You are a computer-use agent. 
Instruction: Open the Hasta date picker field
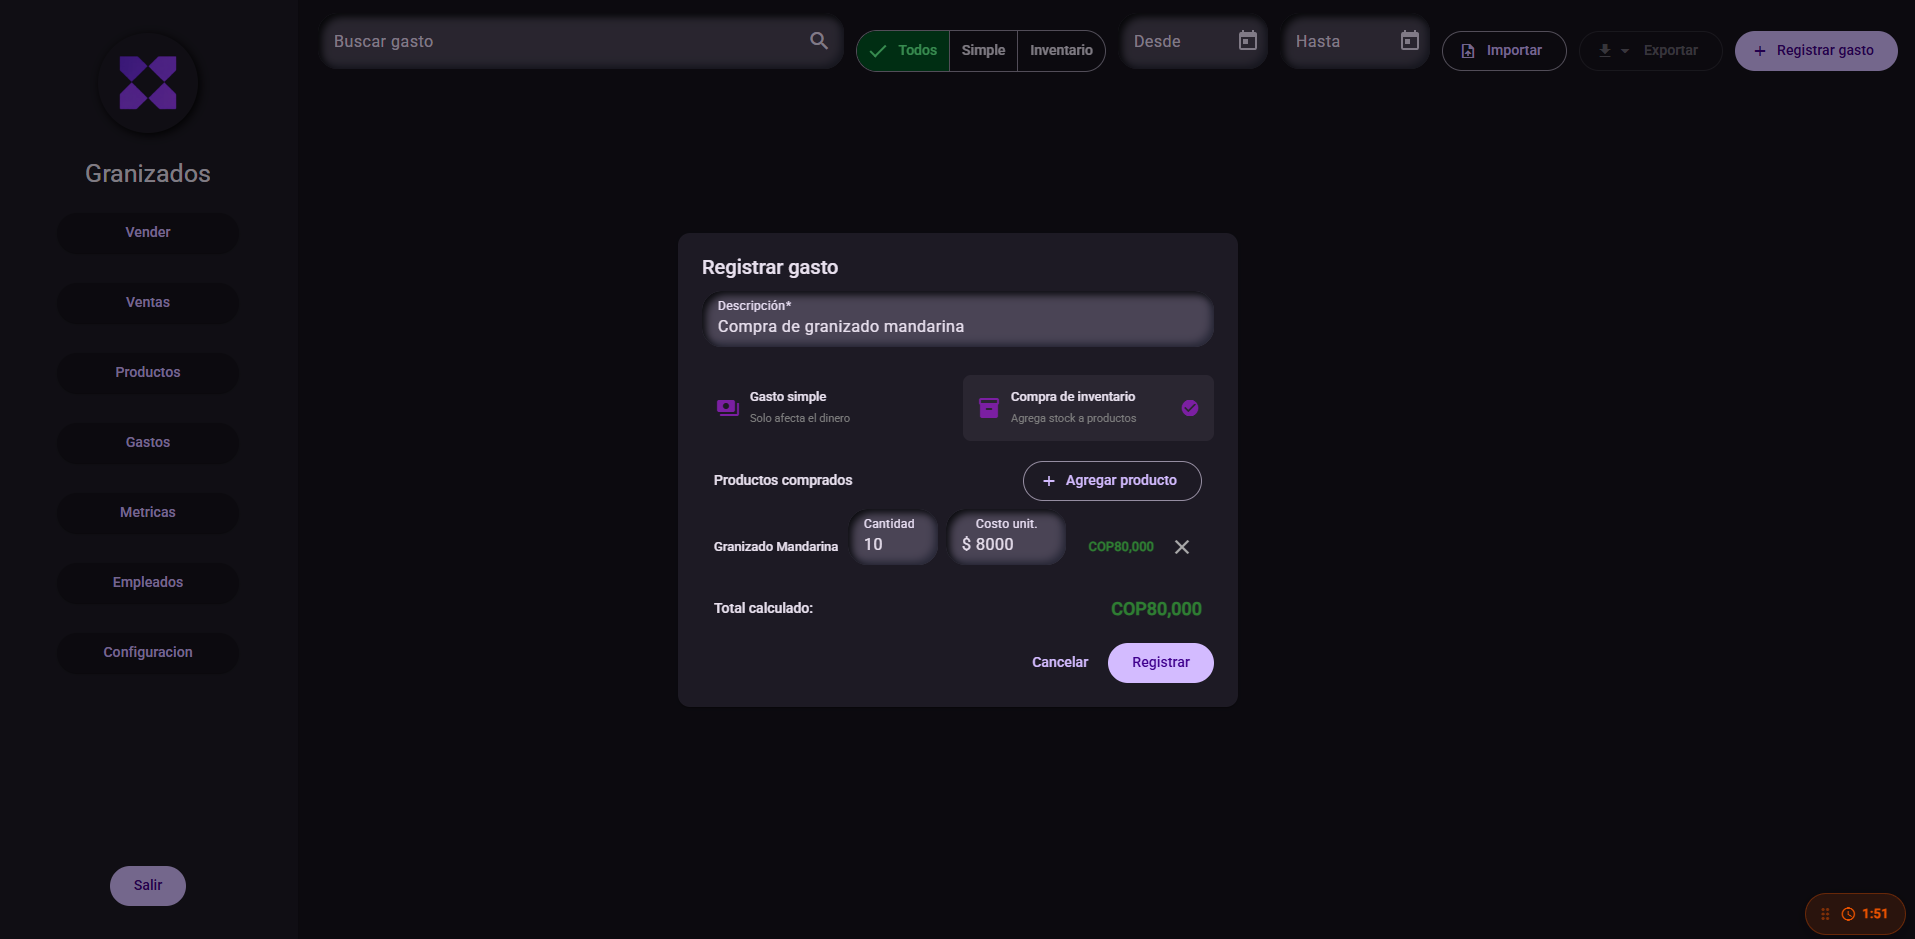1356,41
